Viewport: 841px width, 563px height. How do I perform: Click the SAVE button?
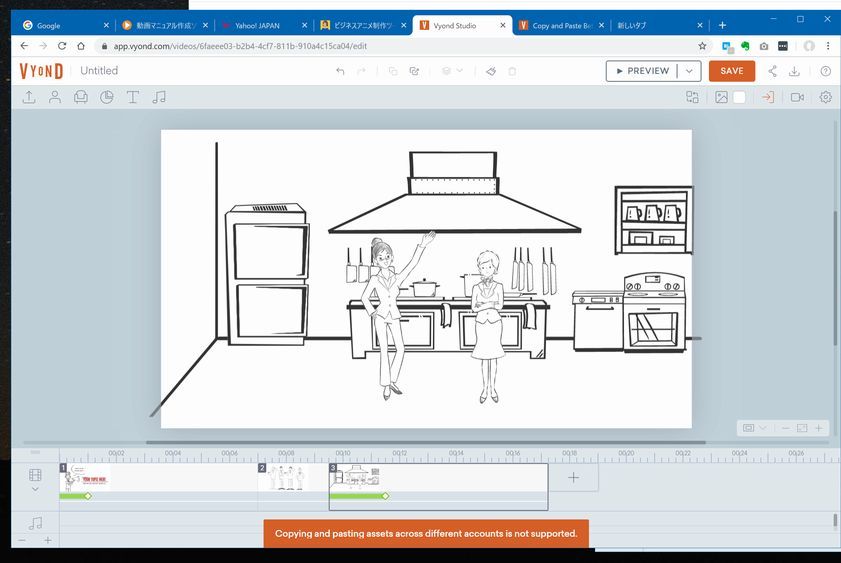pos(732,71)
